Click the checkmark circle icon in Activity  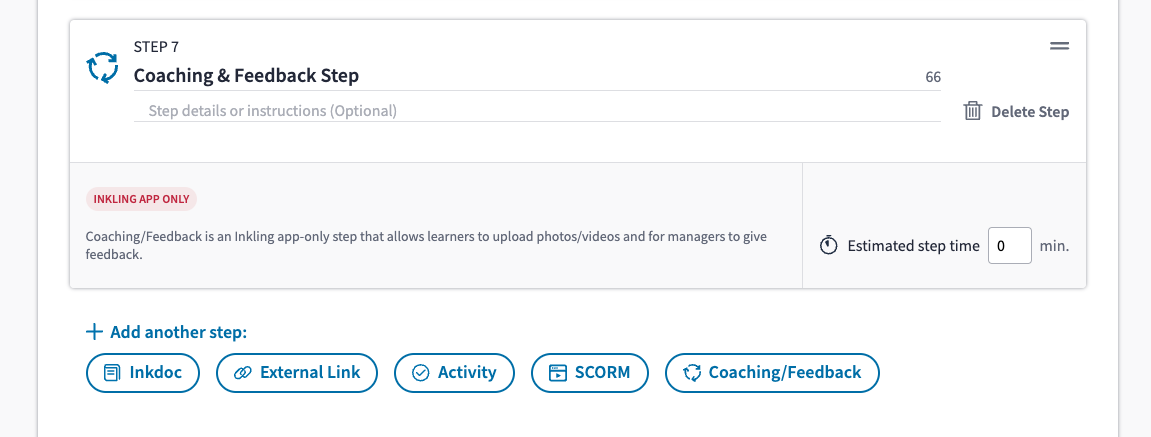click(x=421, y=373)
